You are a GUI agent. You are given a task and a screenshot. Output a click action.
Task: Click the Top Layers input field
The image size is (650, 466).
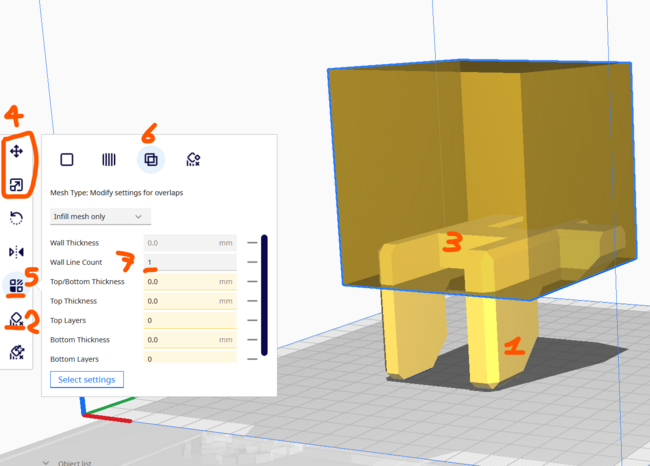190,320
